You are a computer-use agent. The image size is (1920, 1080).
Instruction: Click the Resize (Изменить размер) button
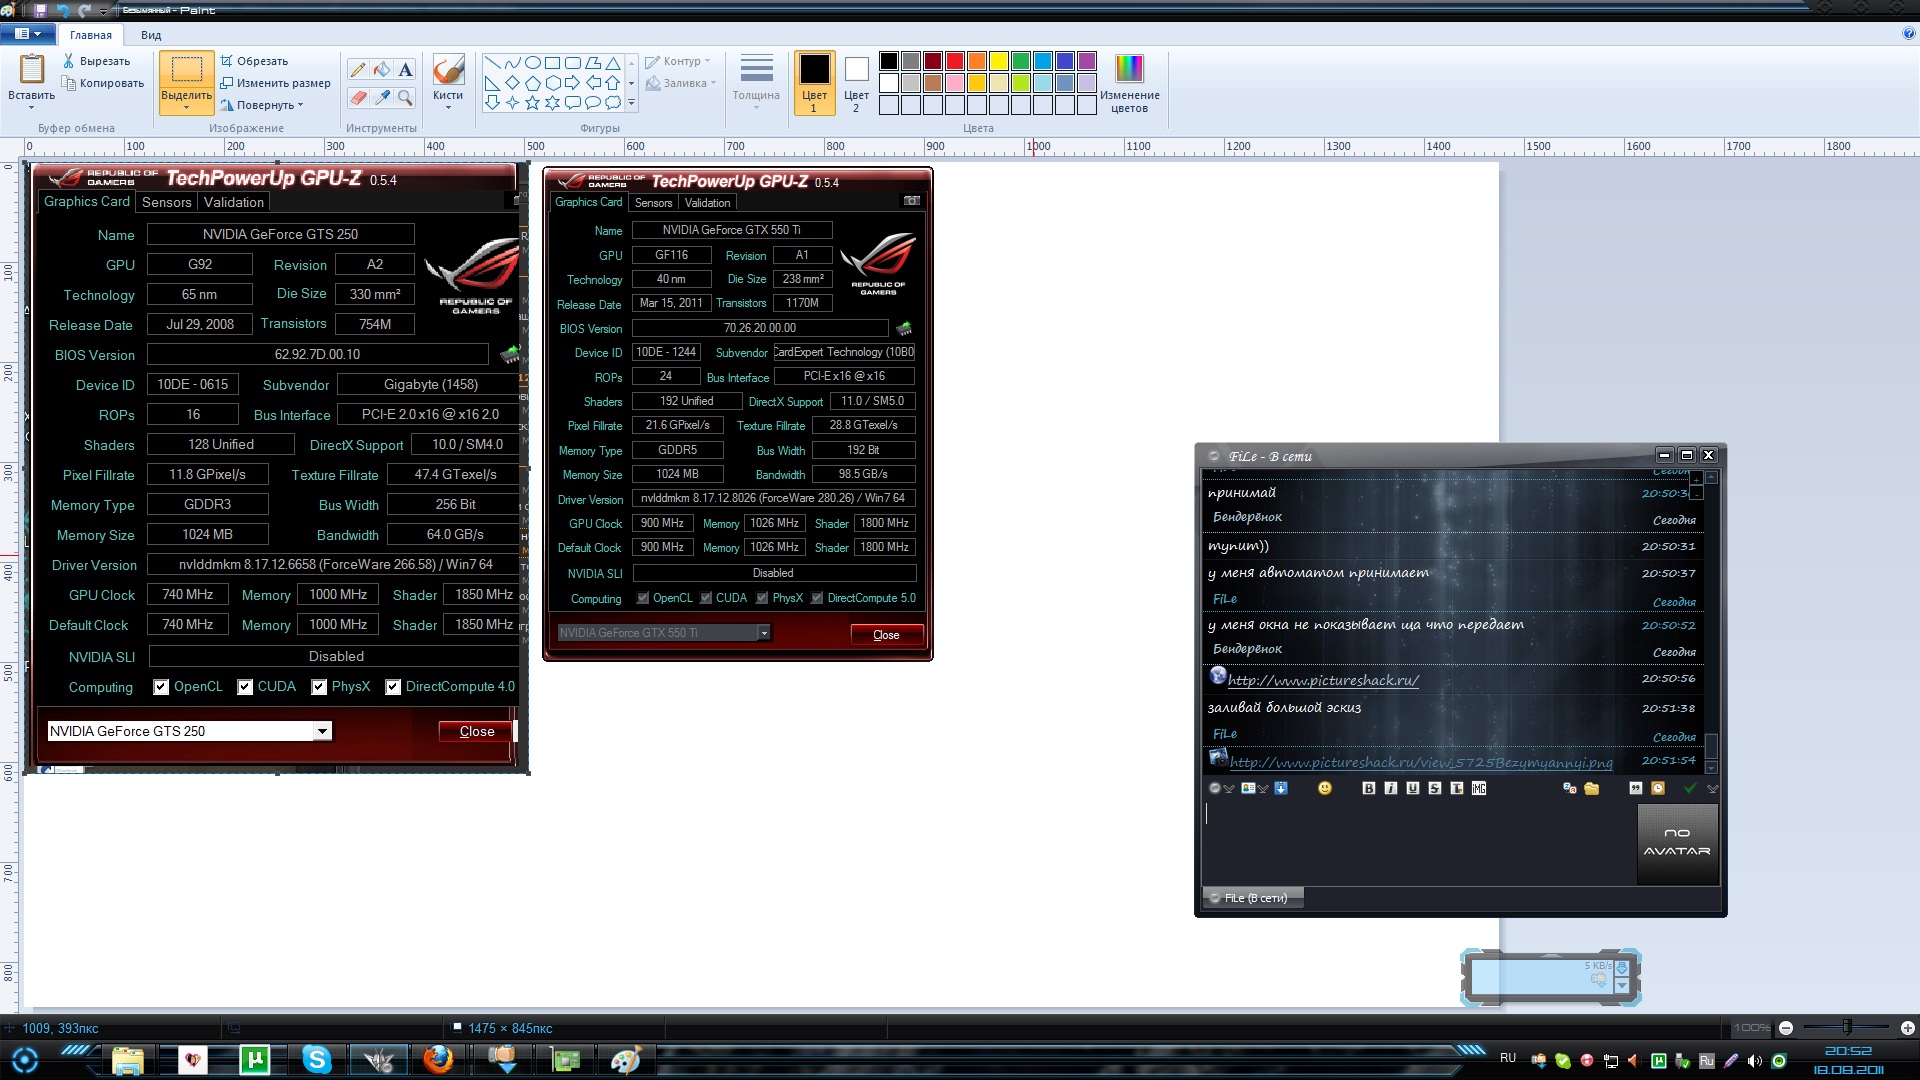pyautogui.click(x=275, y=83)
